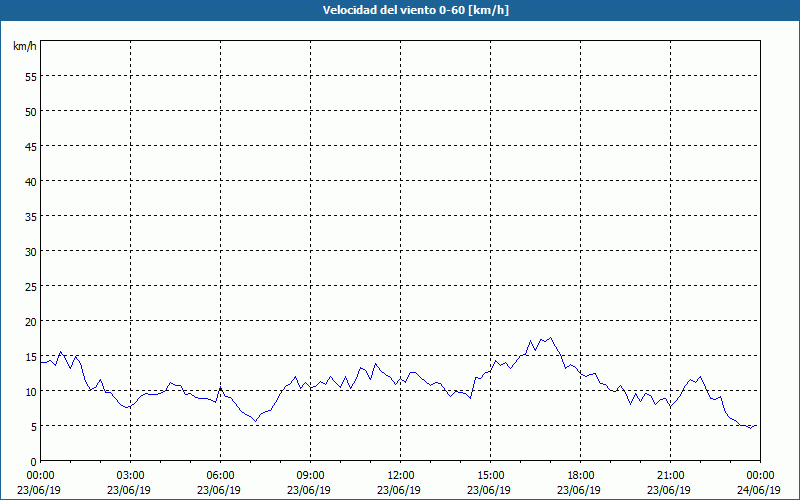The width and height of the screenshot is (800, 500).
Task: Select the y-axis tick label "10"
Action: pos(30,392)
